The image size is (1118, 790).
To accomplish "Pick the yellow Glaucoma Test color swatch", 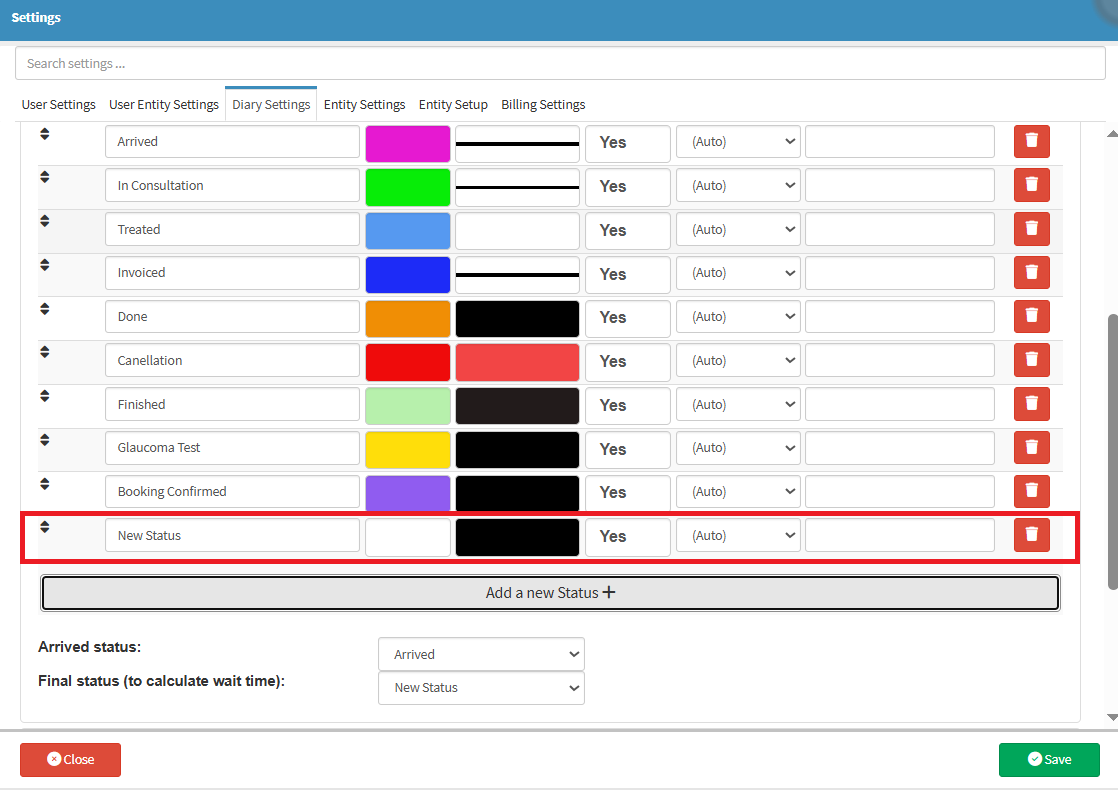I will (x=408, y=448).
